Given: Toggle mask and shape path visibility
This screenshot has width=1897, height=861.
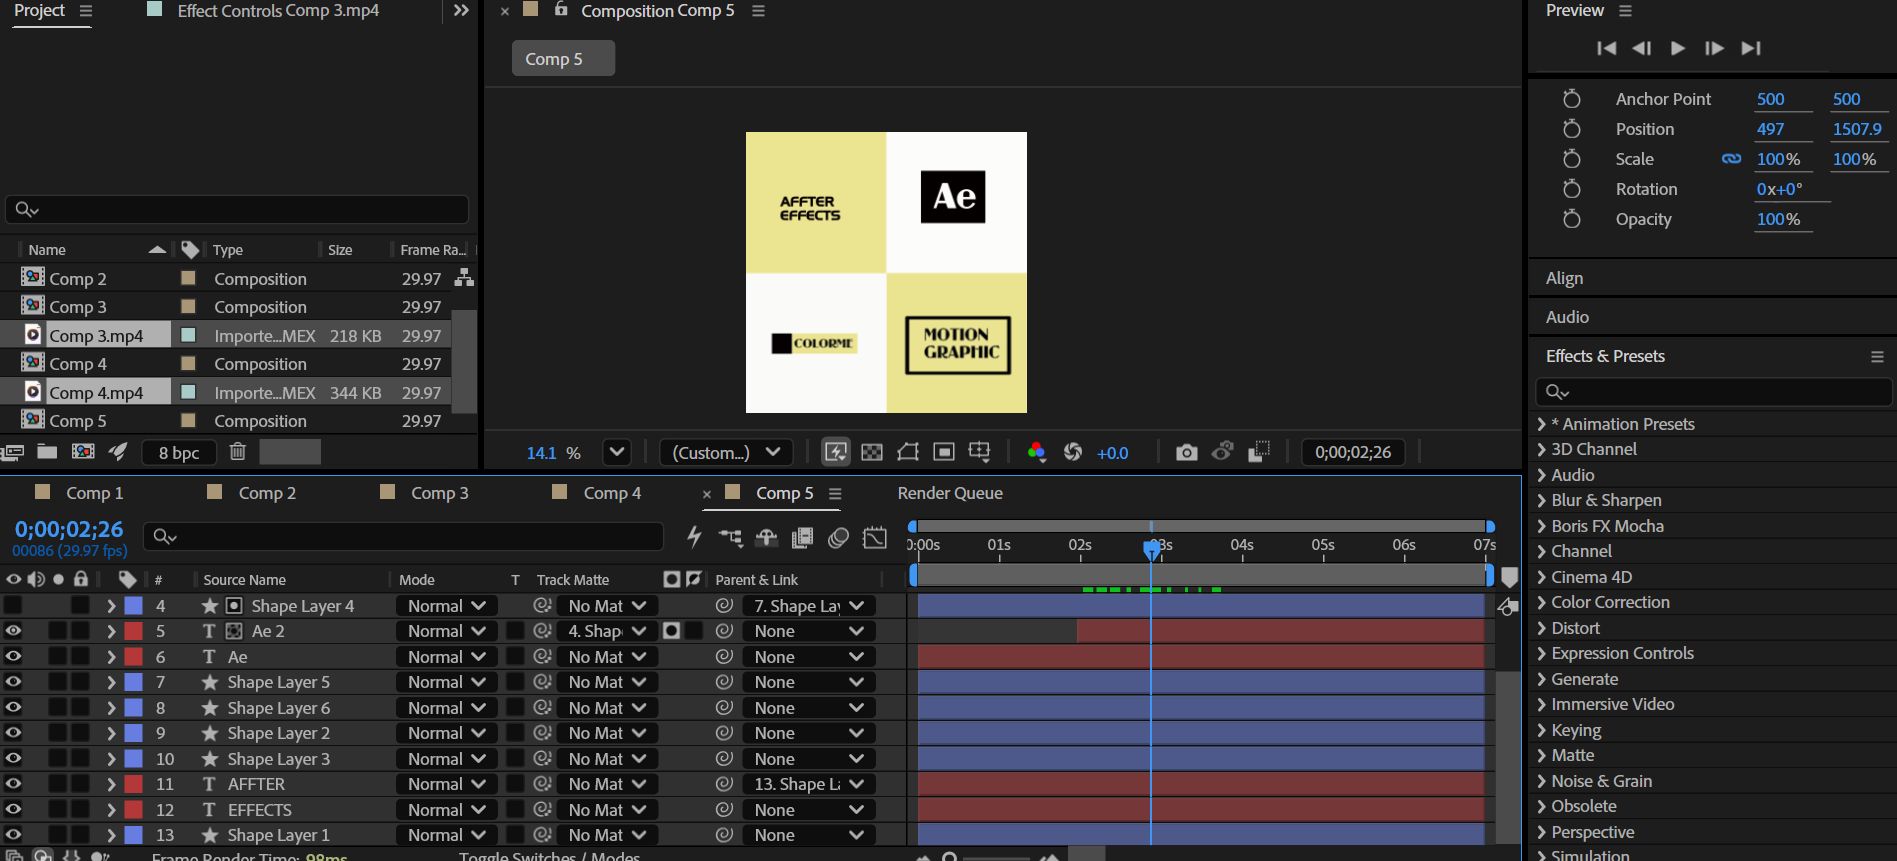Looking at the screenshot, I should [x=908, y=453].
